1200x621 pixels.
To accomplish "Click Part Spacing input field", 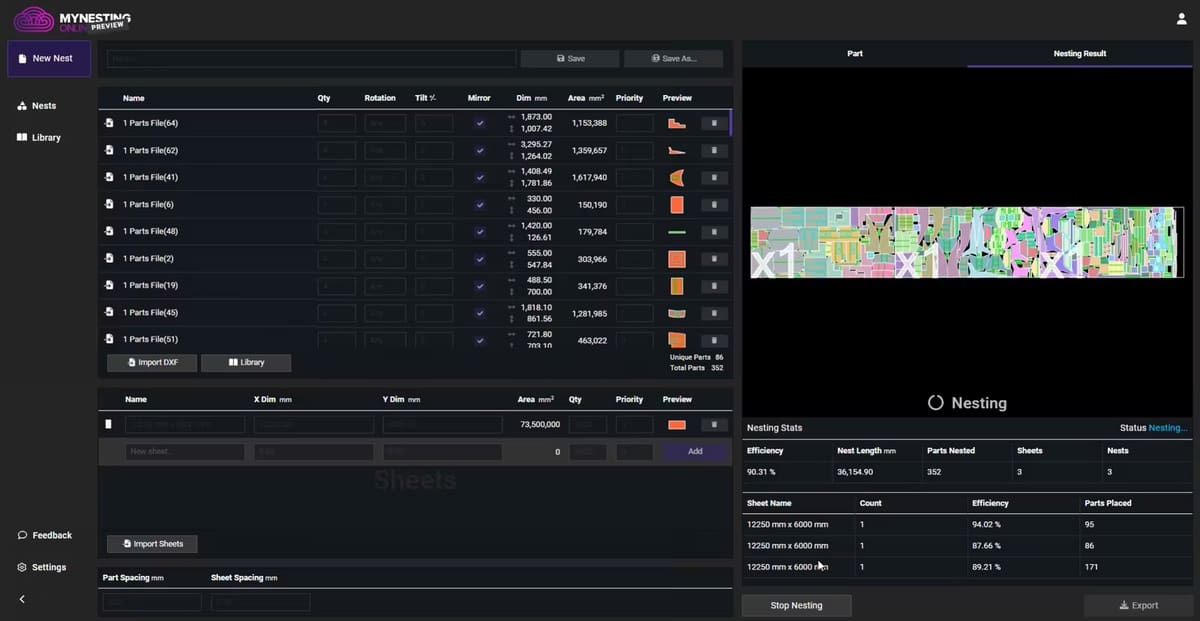I will pyautogui.click(x=152, y=602).
